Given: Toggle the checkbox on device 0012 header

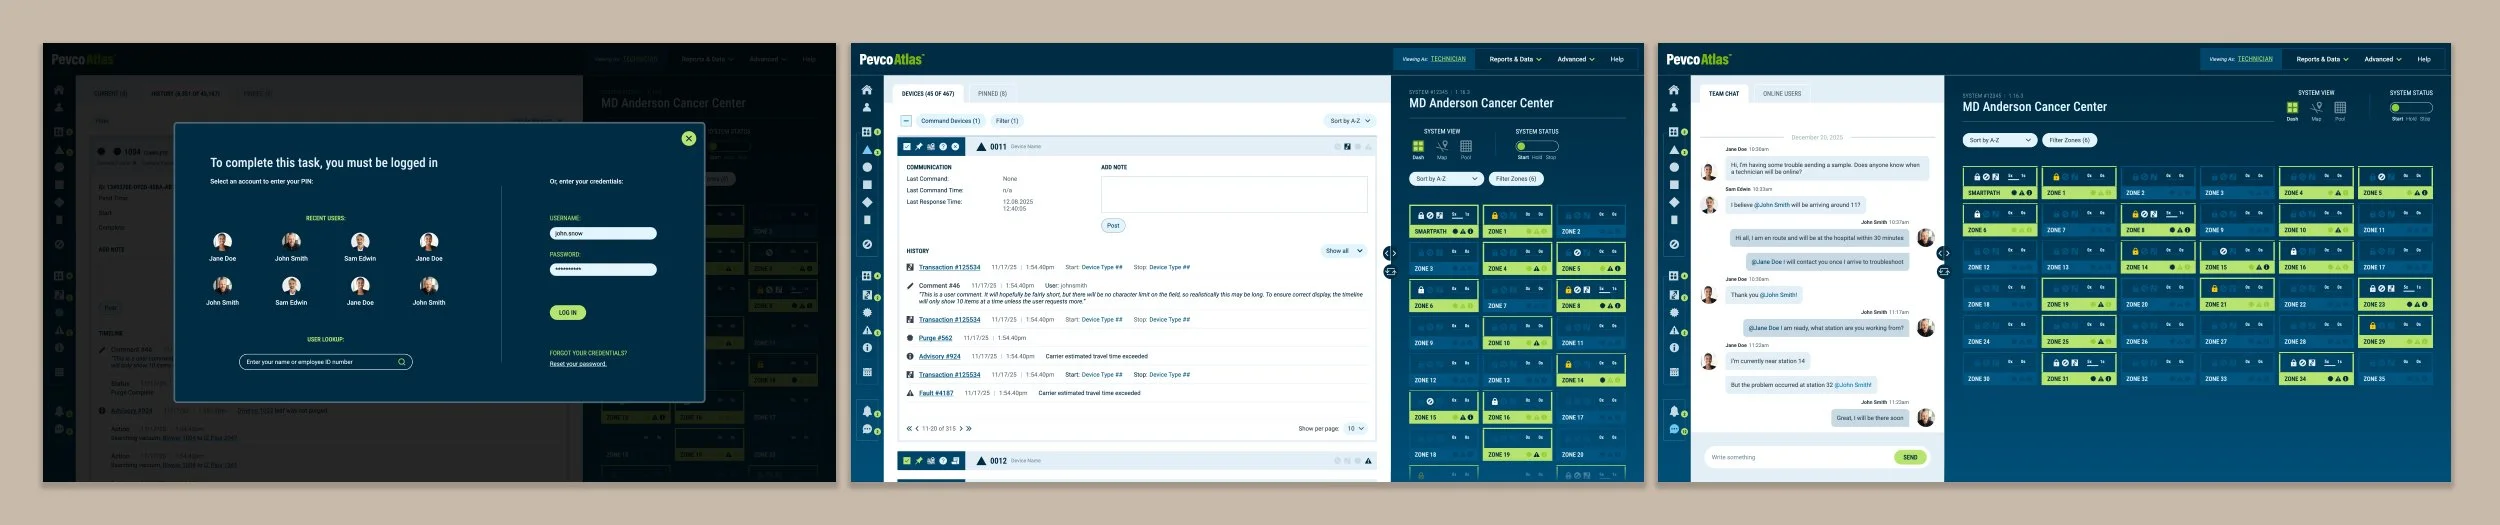Looking at the screenshot, I should 907,461.
